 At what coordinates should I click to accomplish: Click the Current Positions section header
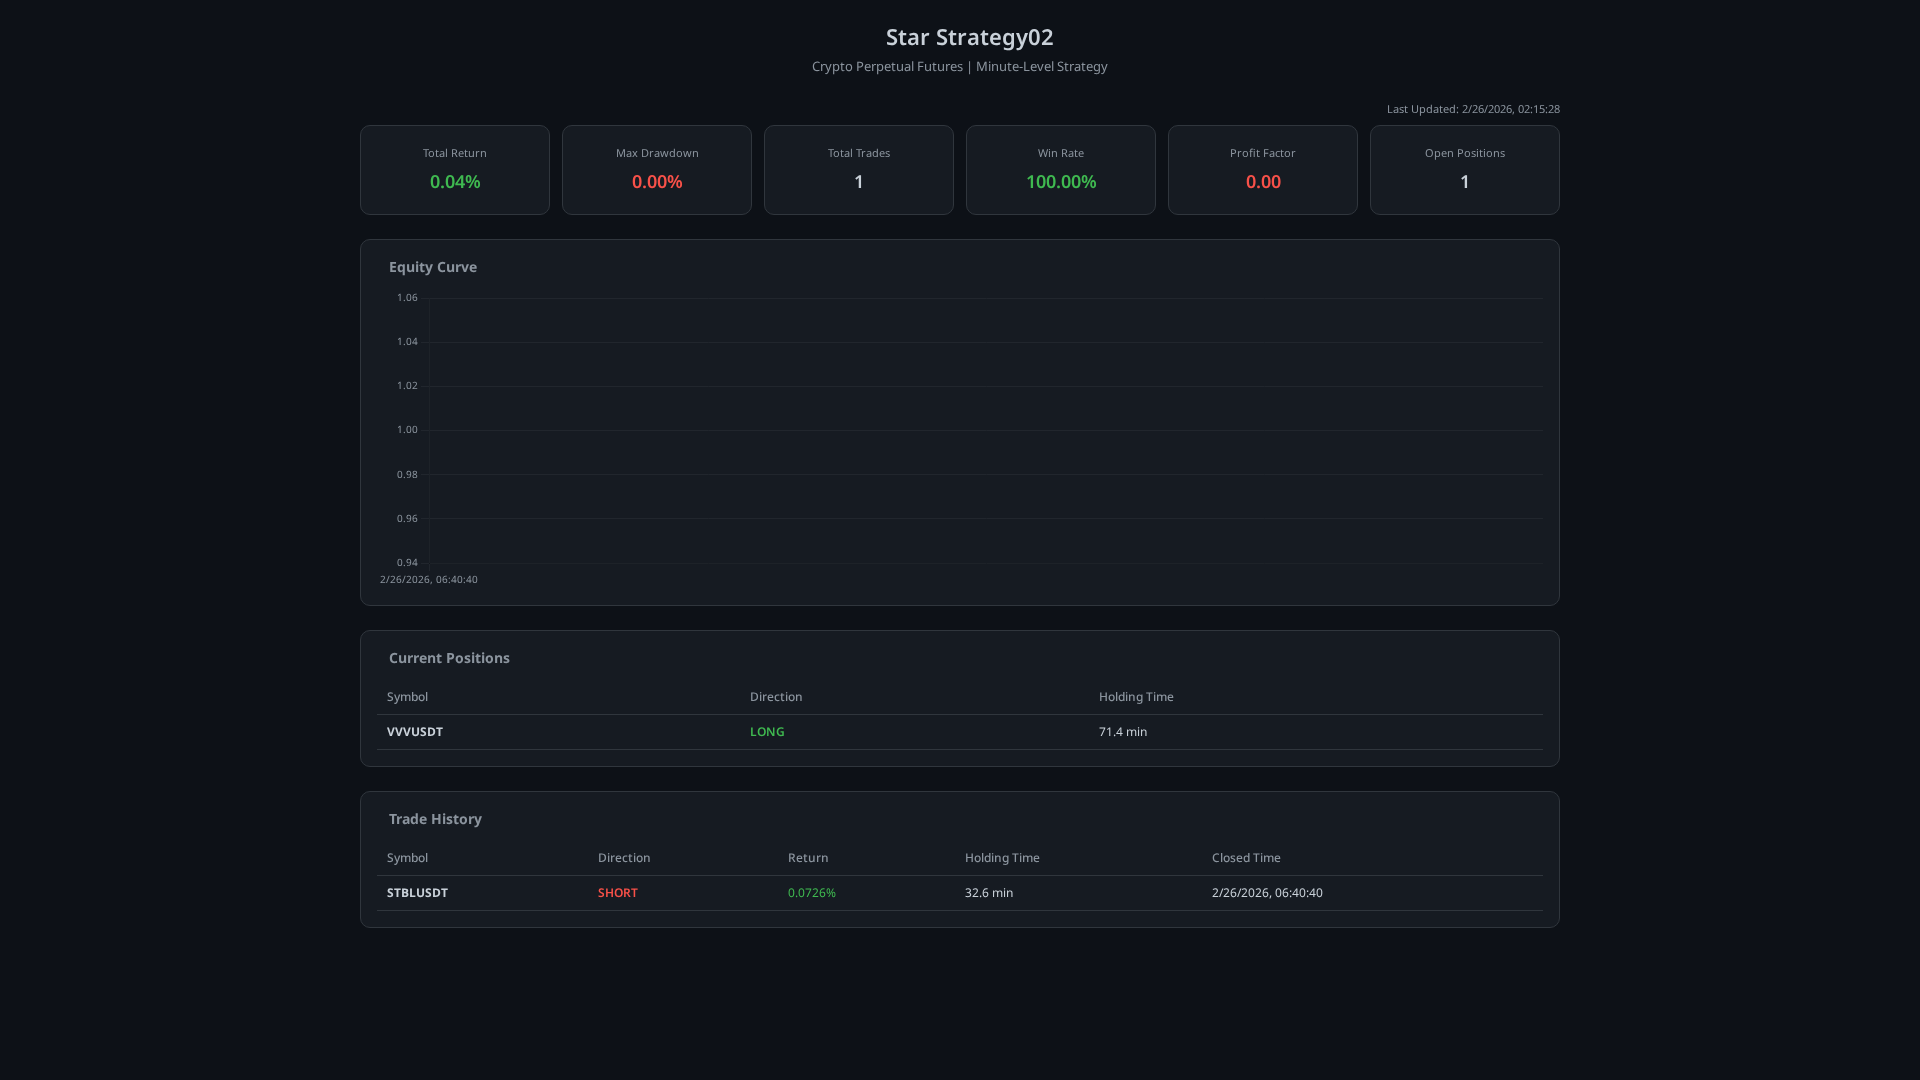(x=449, y=657)
